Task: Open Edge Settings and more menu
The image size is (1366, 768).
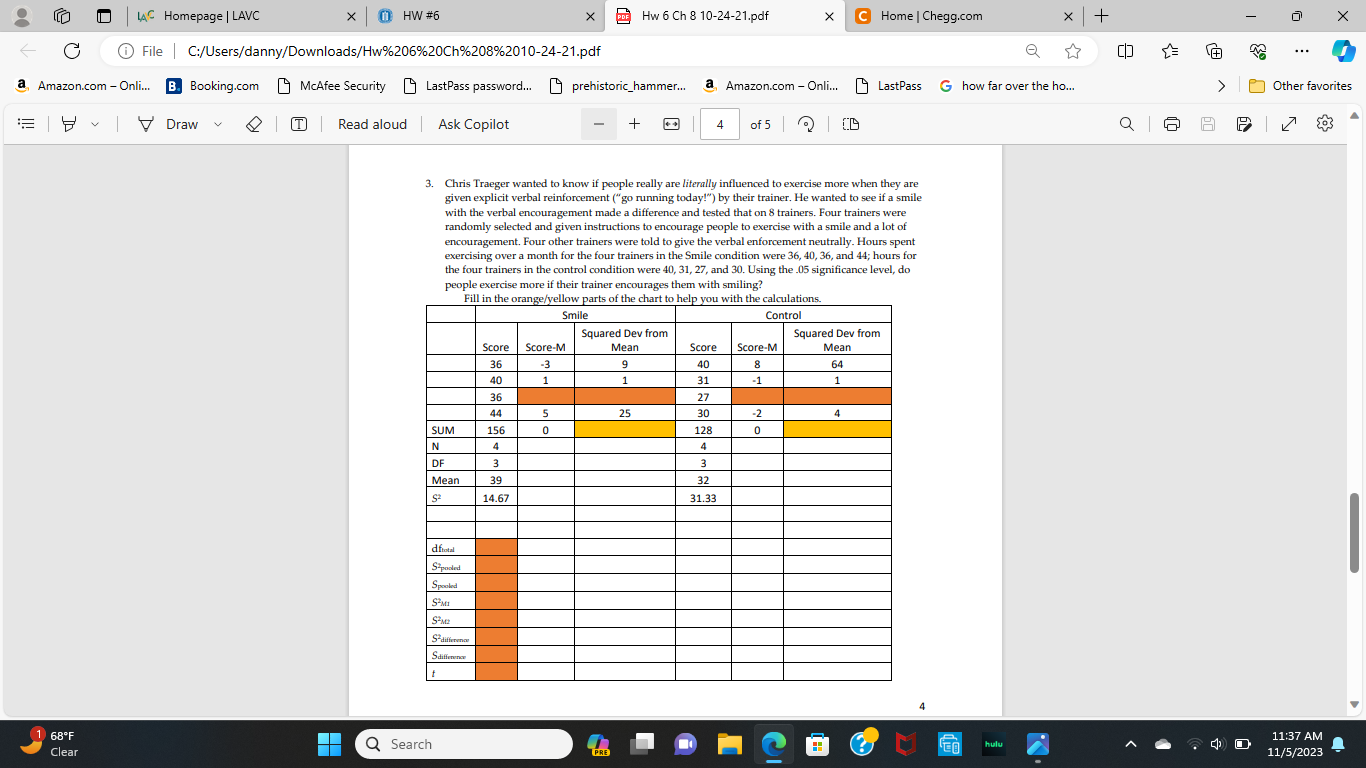Action: coord(1302,51)
